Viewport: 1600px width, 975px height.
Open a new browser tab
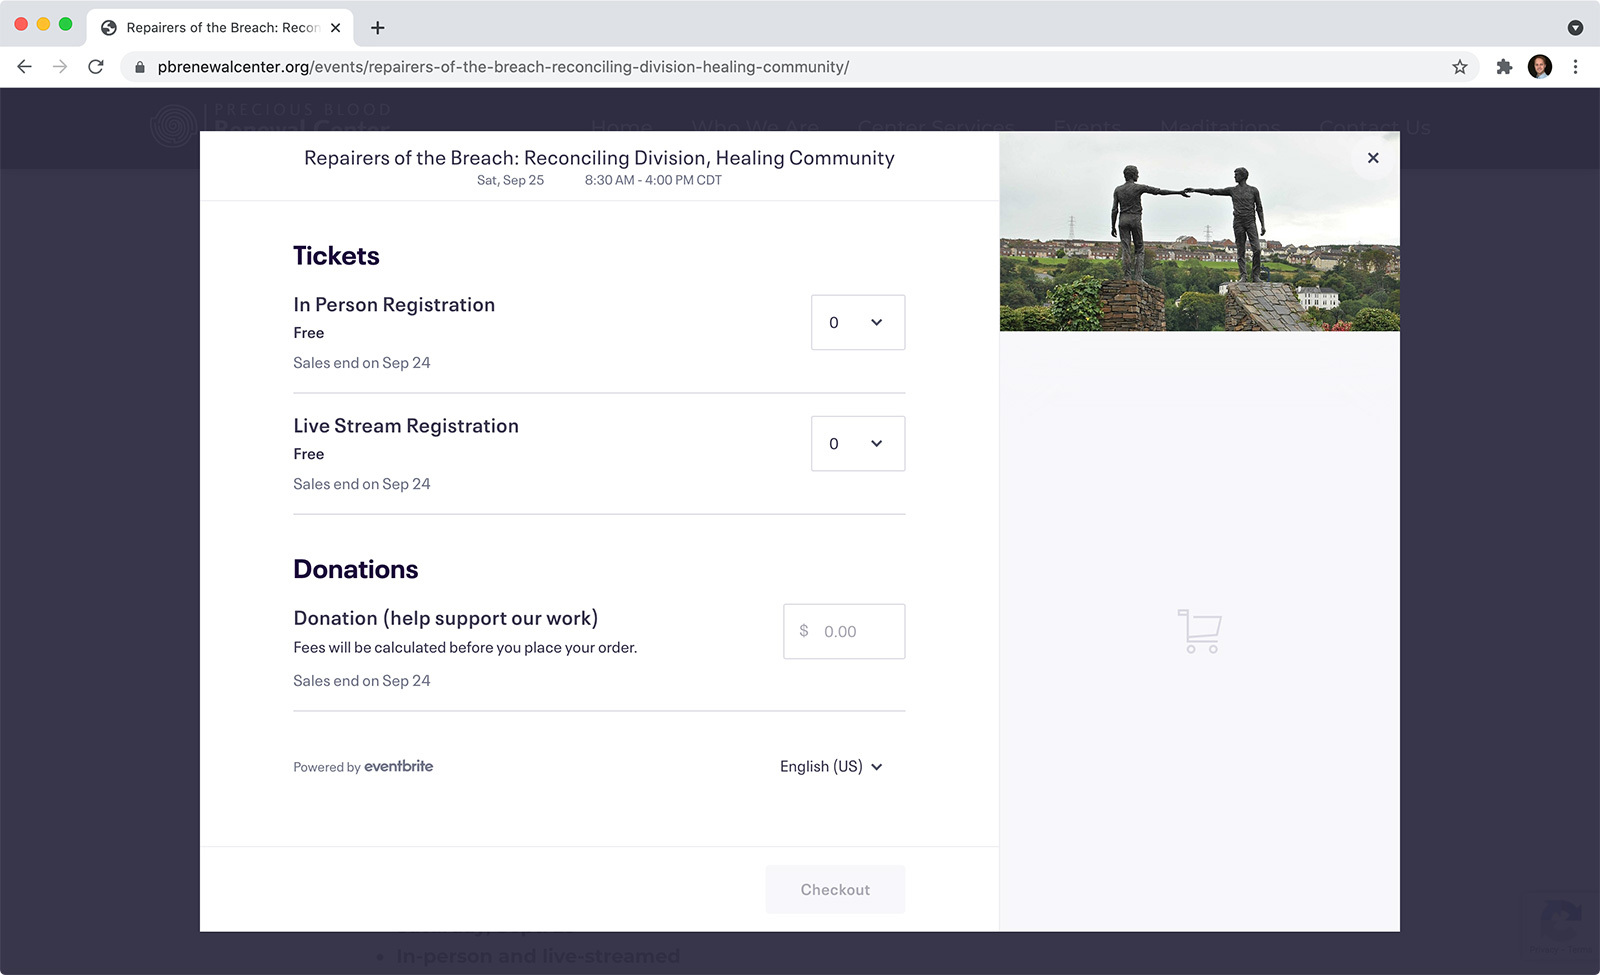[377, 28]
